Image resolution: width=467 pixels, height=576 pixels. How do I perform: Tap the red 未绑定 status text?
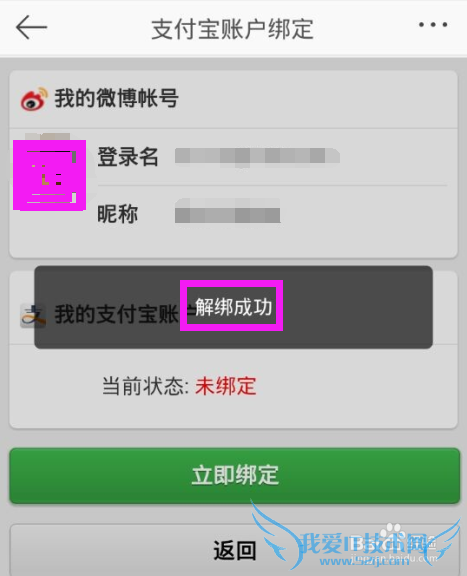point(226,386)
